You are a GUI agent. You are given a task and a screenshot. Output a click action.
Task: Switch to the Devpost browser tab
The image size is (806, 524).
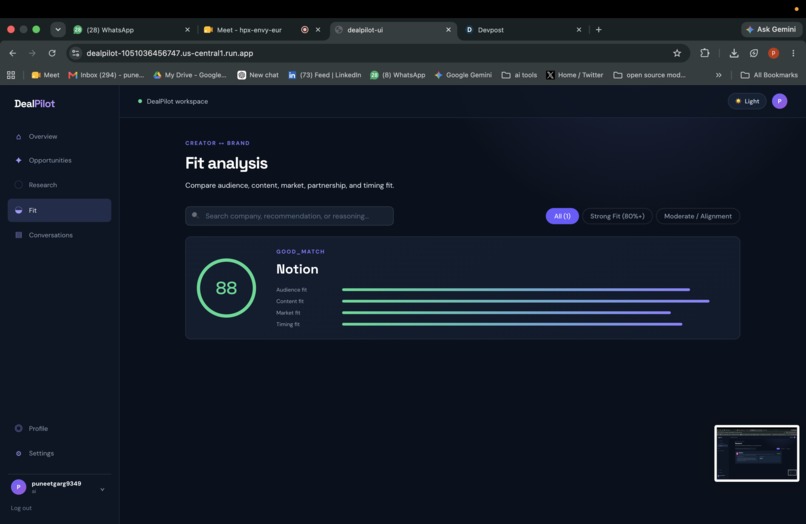click(522, 30)
